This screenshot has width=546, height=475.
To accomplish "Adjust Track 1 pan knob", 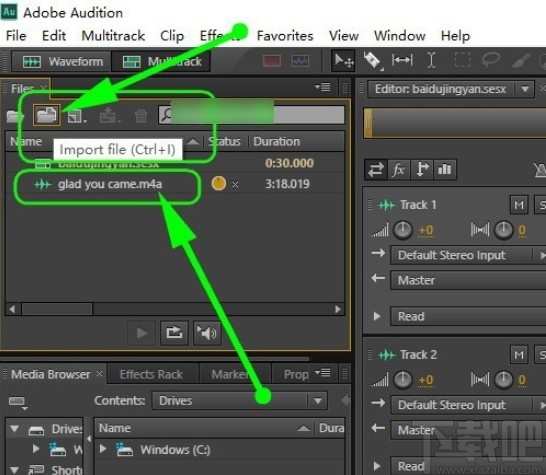I will [504, 230].
